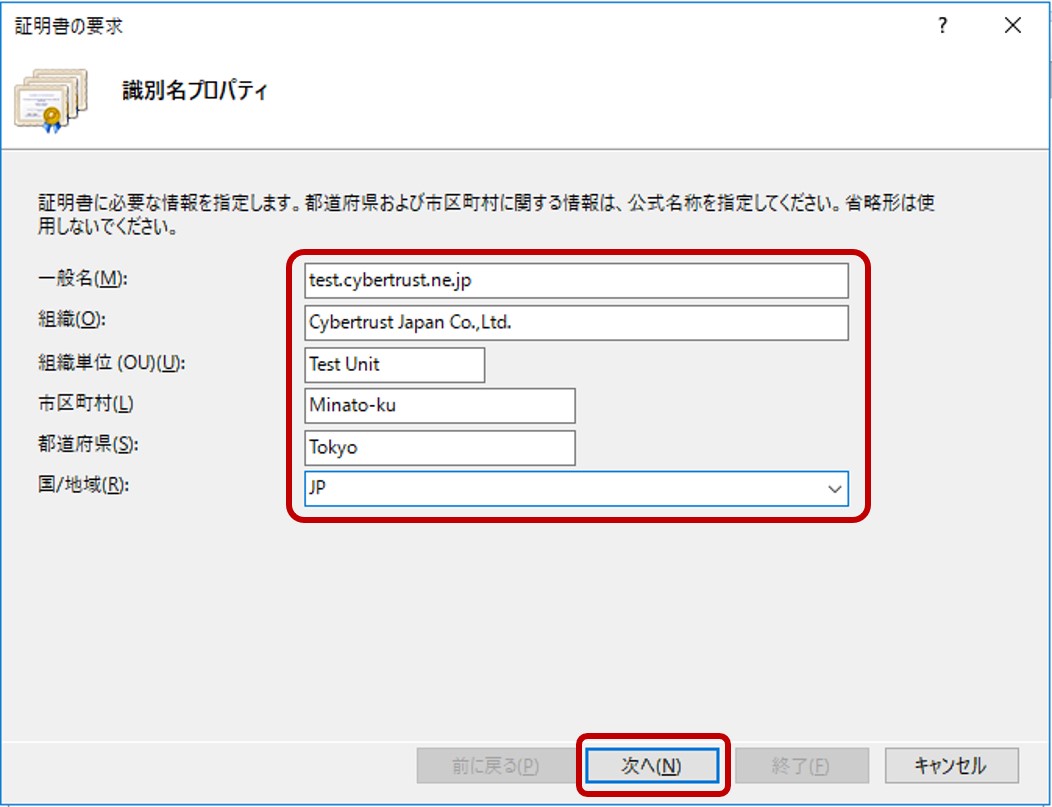
Task: Click the 市区町村 field containing Minato-ku
Action: coord(440,406)
